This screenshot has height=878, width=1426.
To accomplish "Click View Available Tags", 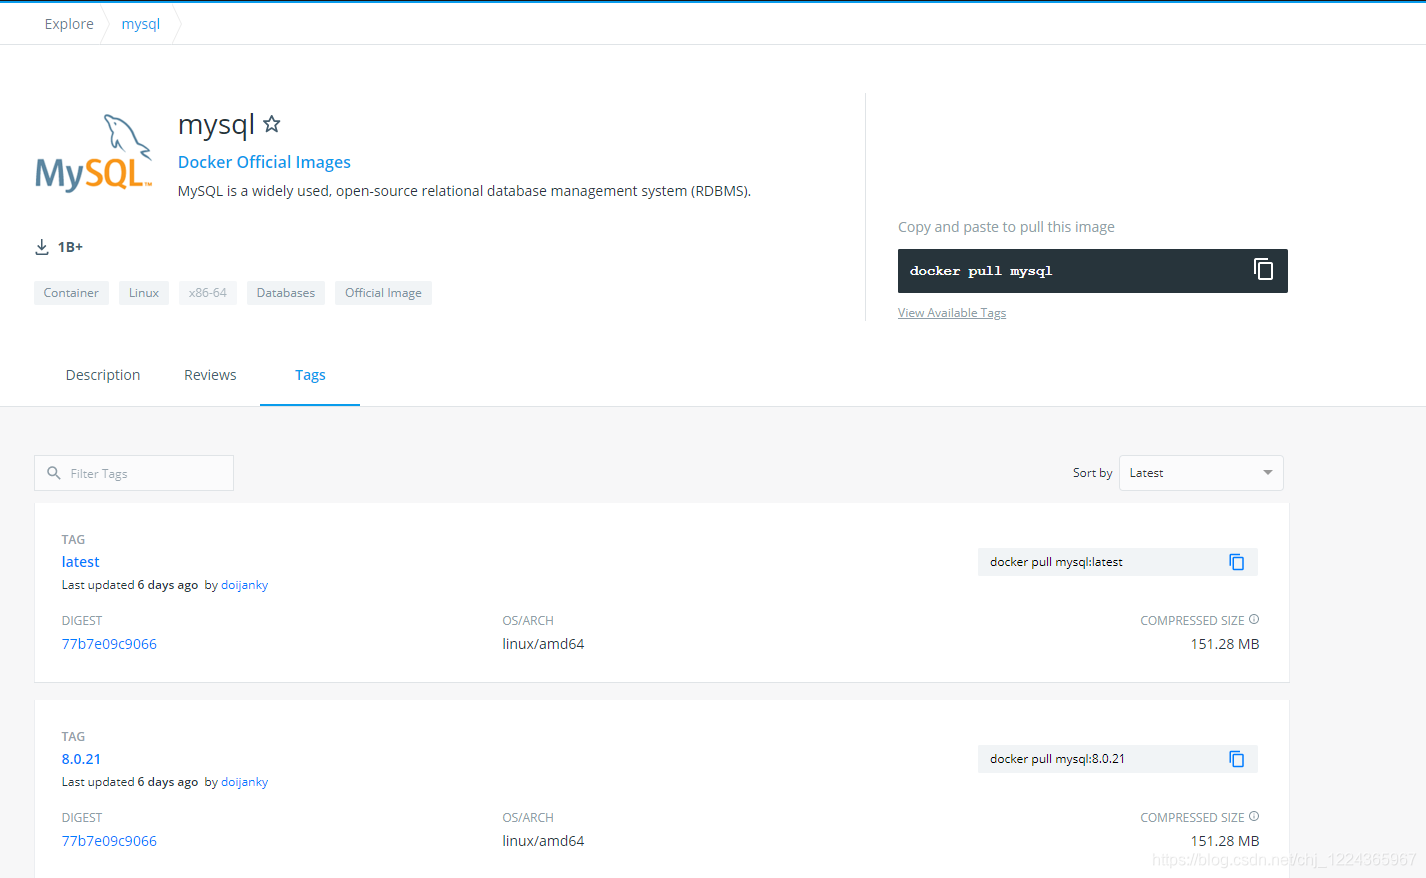I will click(x=951, y=312).
